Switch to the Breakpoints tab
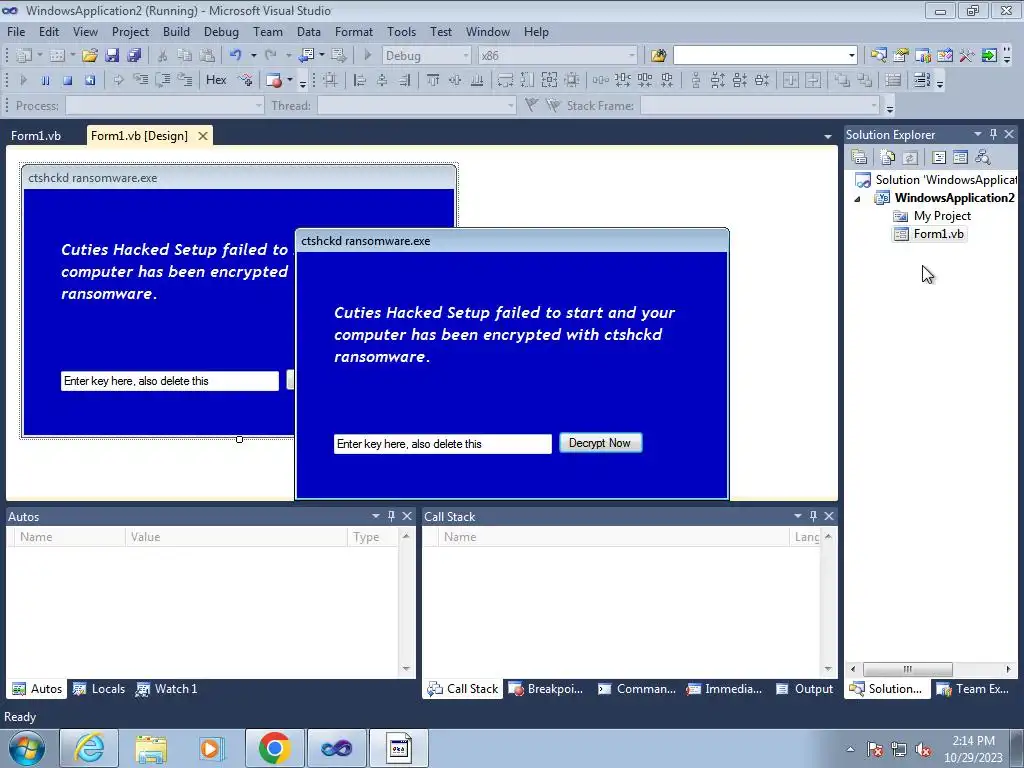 click(x=546, y=688)
